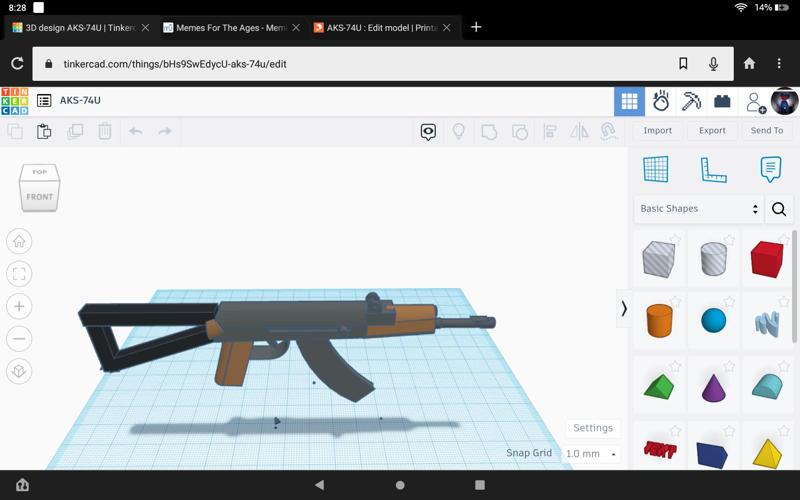Viewport: 800px width, 500px height.
Task: Collapse the shapes panel with chevron
Action: point(624,308)
